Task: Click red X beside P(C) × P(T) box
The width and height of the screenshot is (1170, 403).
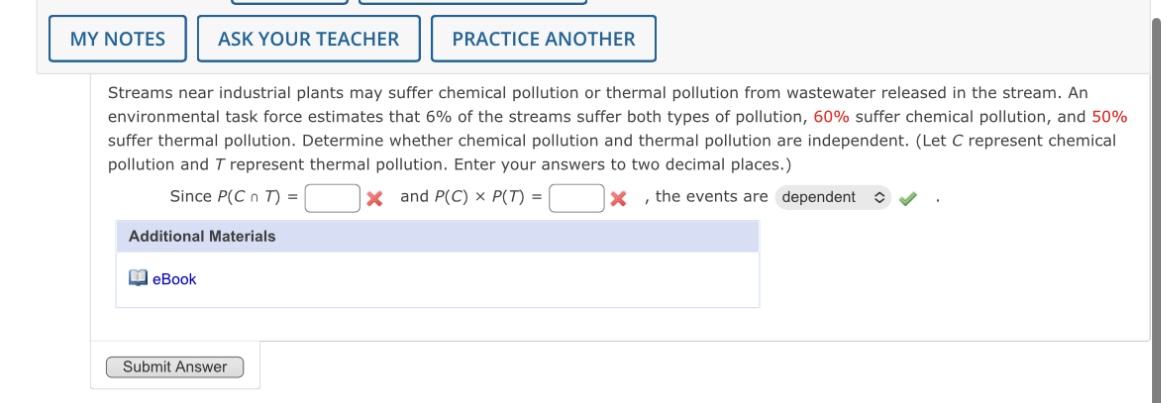Action: click(618, 198)
